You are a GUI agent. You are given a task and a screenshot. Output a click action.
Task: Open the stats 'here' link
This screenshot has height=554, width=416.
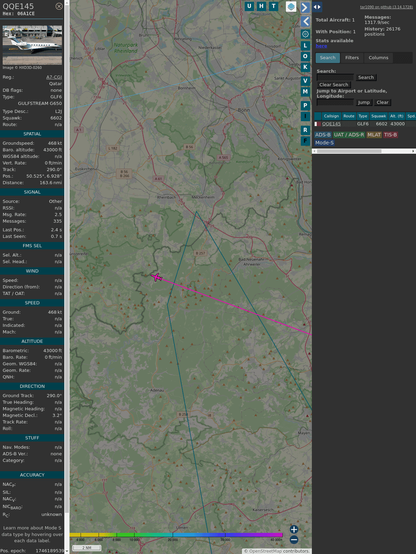(x=321, y=46)
